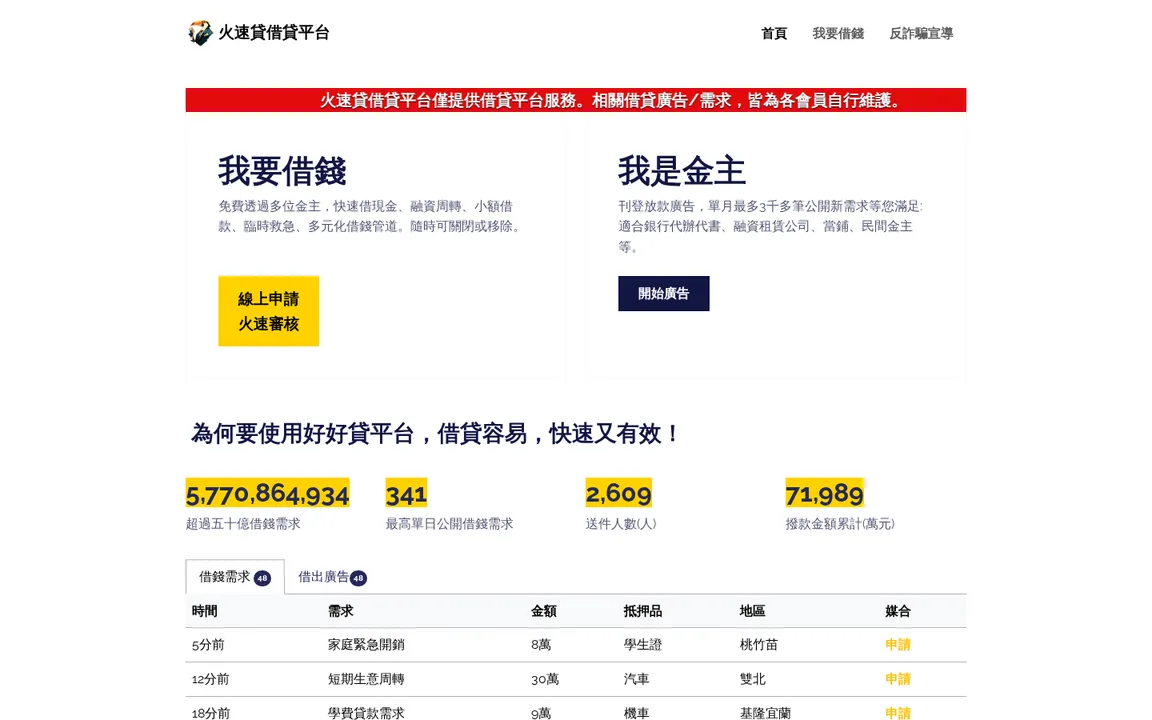This screenshot has height=720, width=1152.
Task: Click the 2,609 applicants statistic
Action: [619, 493]
